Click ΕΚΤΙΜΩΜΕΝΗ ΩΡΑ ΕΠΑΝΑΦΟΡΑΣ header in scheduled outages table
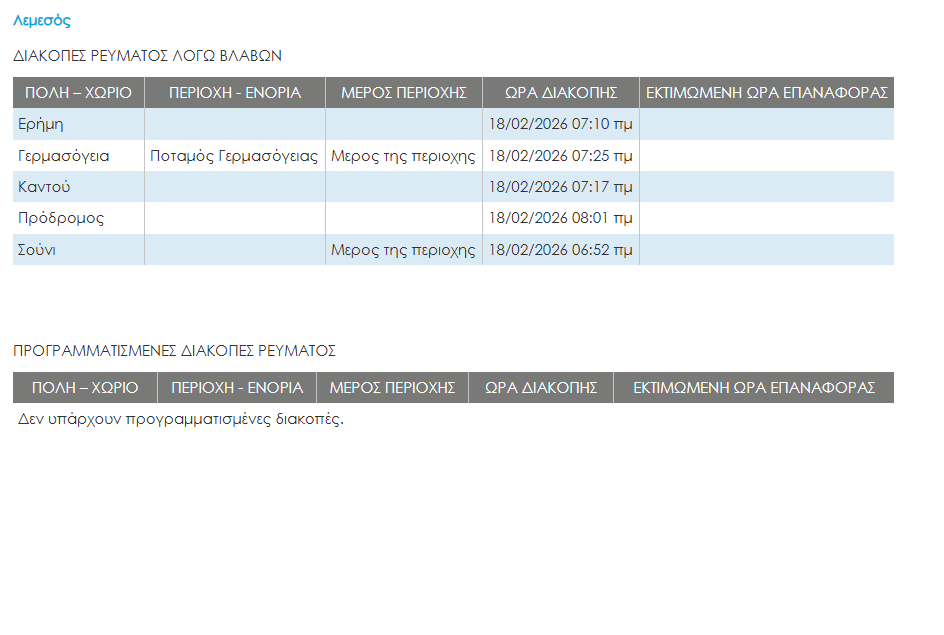This screenshot has height=635, width=944. [753, 388]
